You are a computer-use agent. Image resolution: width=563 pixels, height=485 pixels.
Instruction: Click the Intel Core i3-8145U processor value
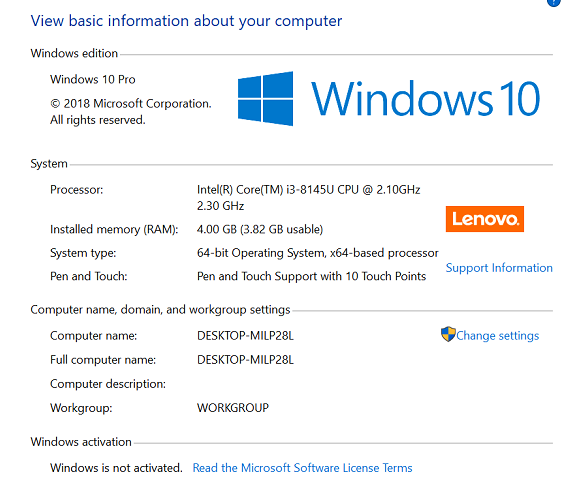pyautogui.click(x=308, y=197)
